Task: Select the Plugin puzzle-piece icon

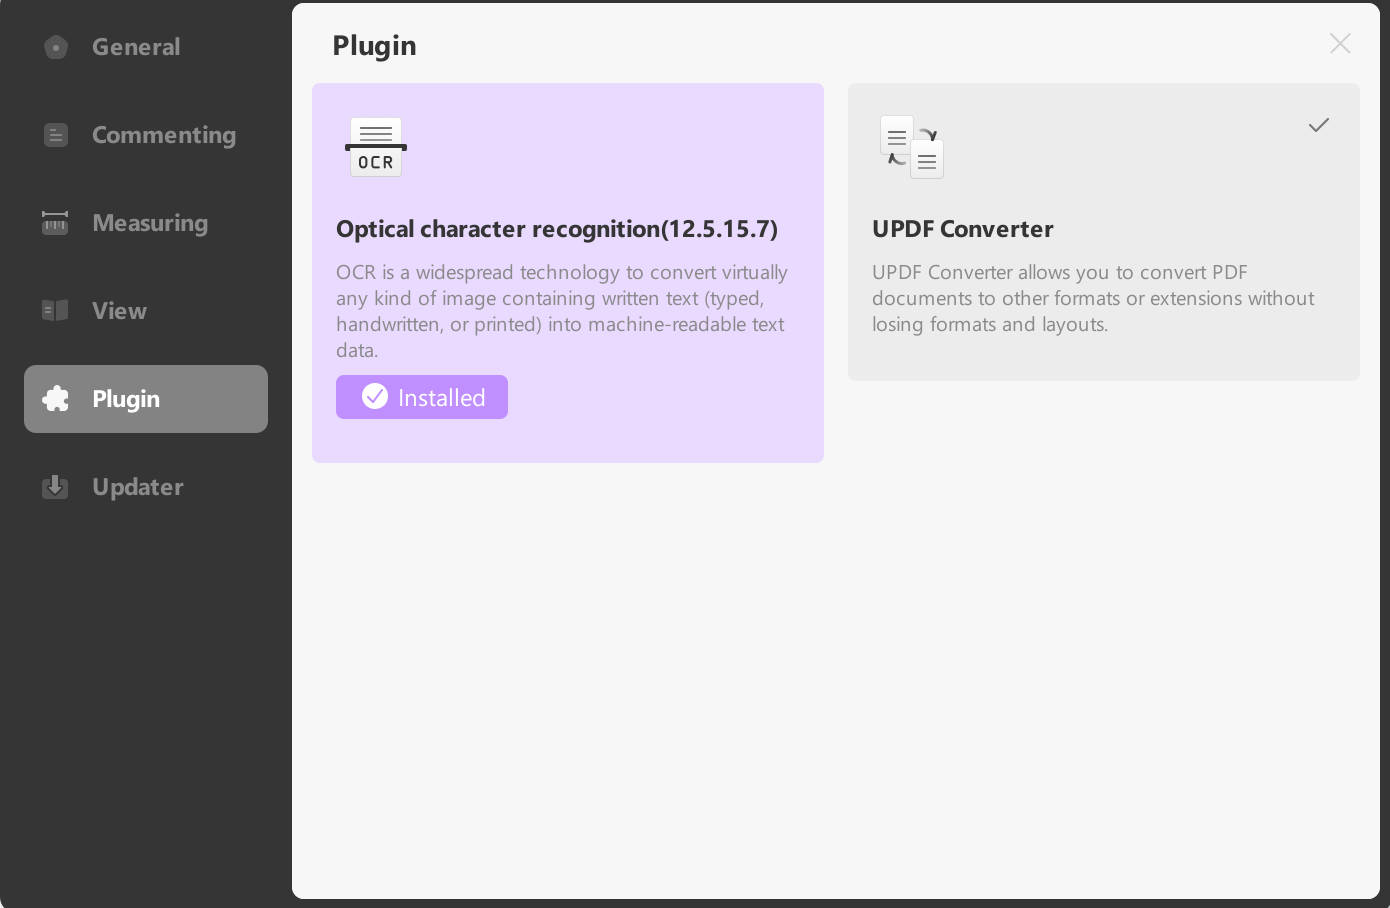Action: 56,399
